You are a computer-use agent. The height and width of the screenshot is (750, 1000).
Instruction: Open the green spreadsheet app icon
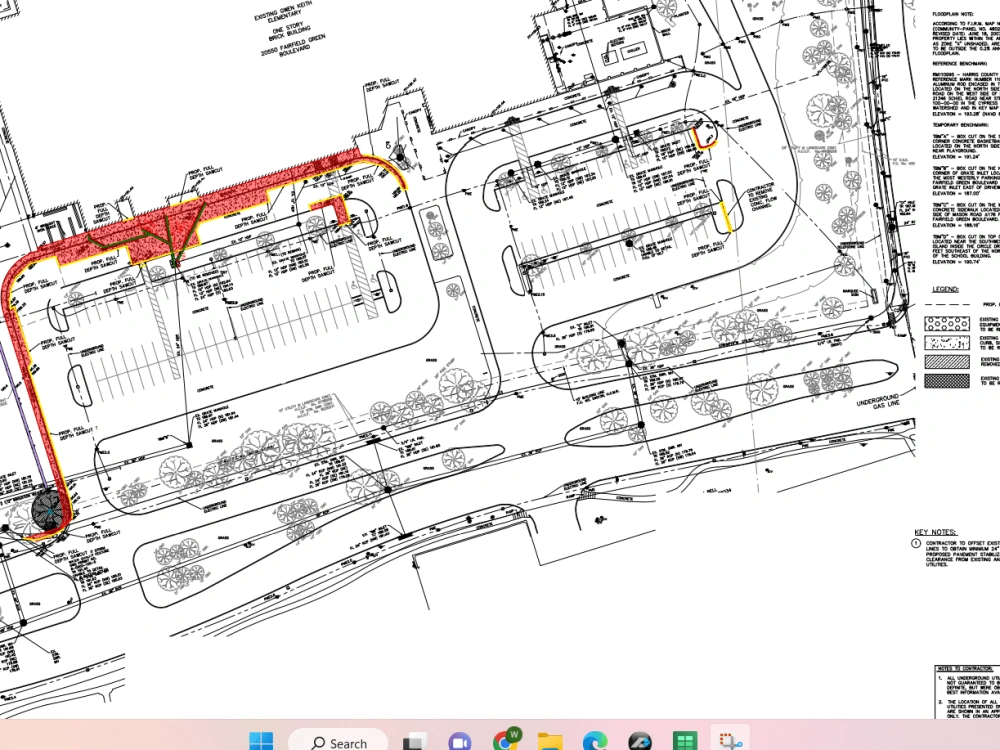click(684, 742)
